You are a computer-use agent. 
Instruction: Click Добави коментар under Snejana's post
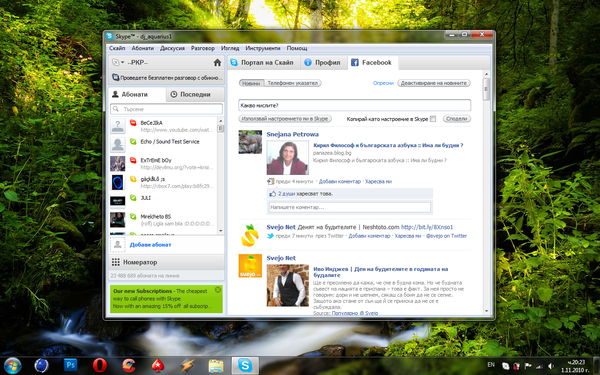tap(340, 181)
